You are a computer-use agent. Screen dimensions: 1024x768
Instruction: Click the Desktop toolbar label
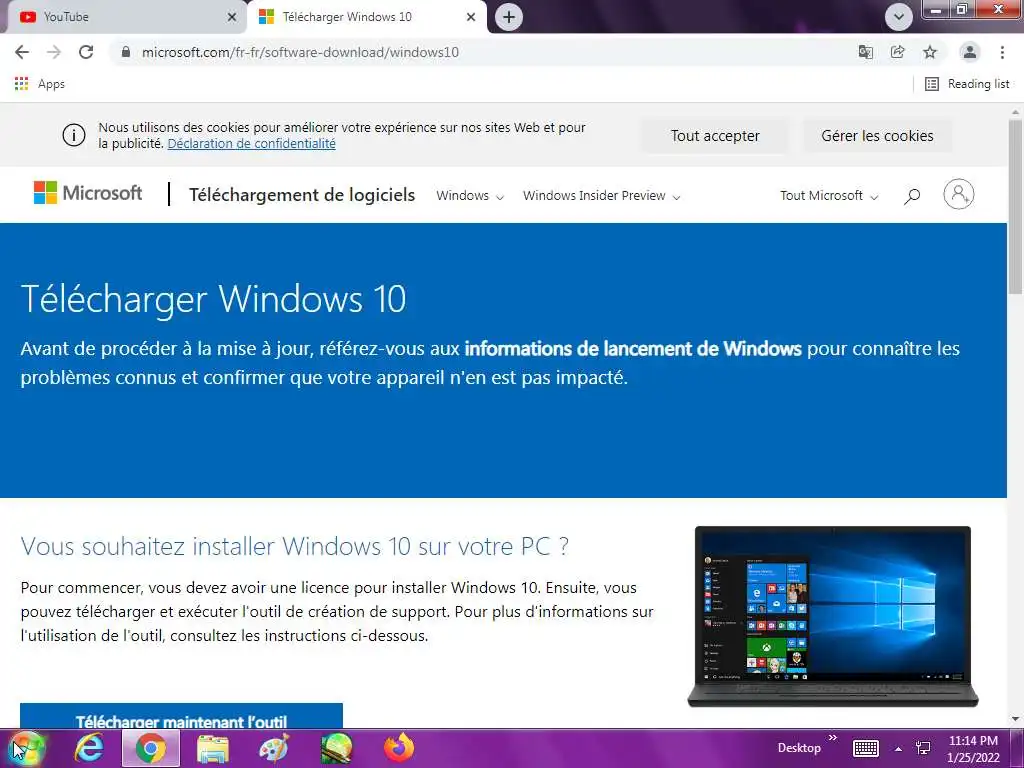[x=799, y=748]
